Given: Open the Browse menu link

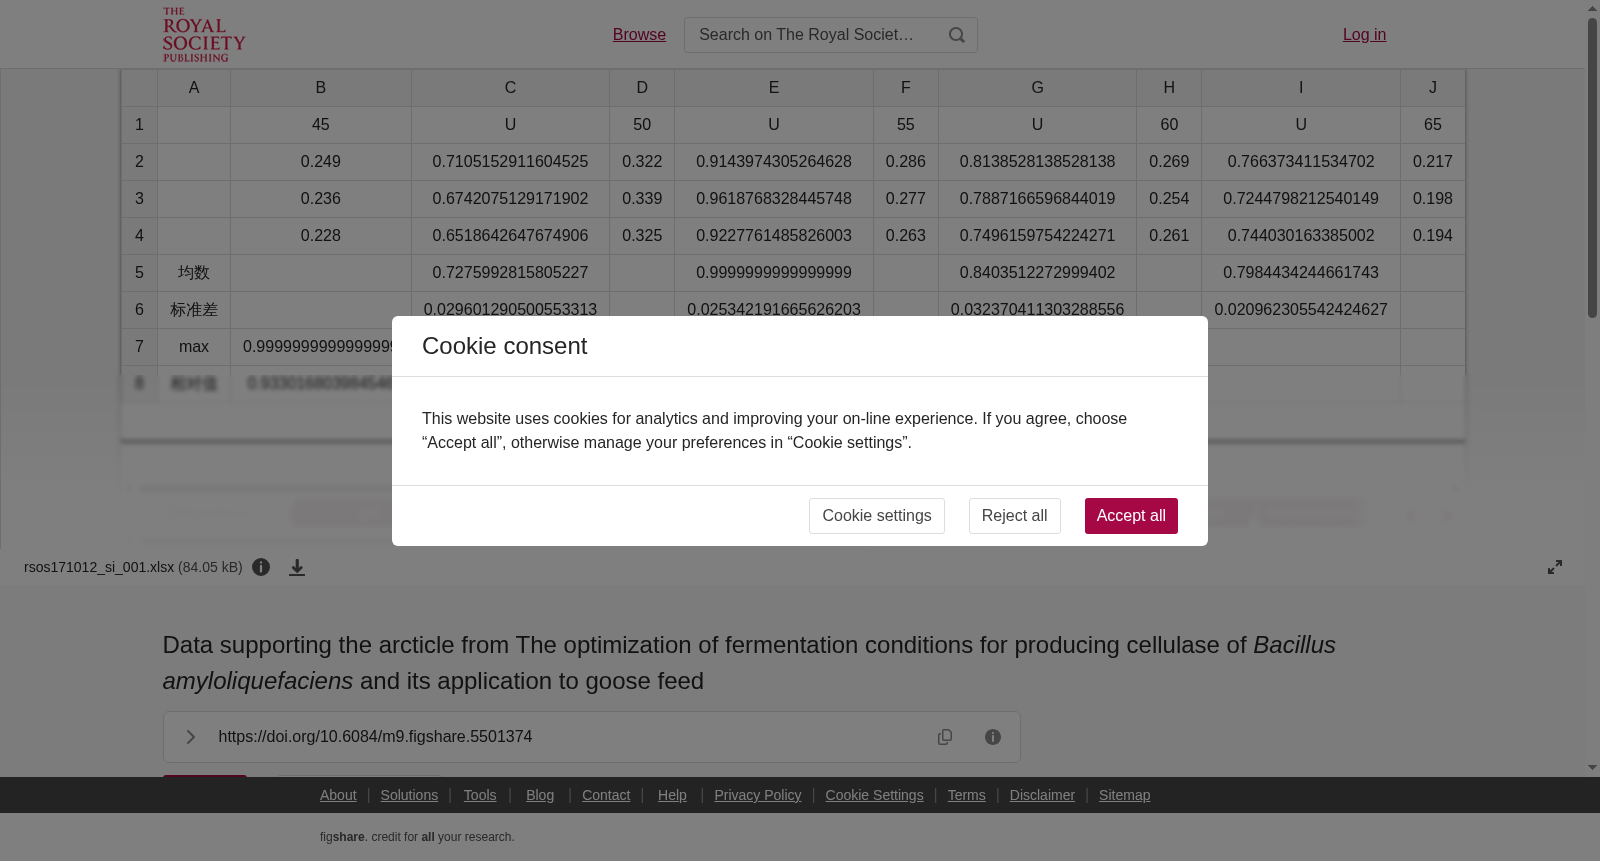Looking at the screenshot, I should pos(639,35).
